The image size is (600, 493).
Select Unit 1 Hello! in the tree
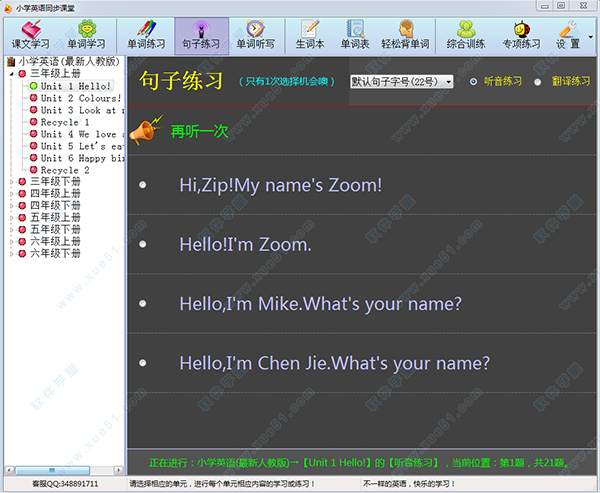(76, 86)
